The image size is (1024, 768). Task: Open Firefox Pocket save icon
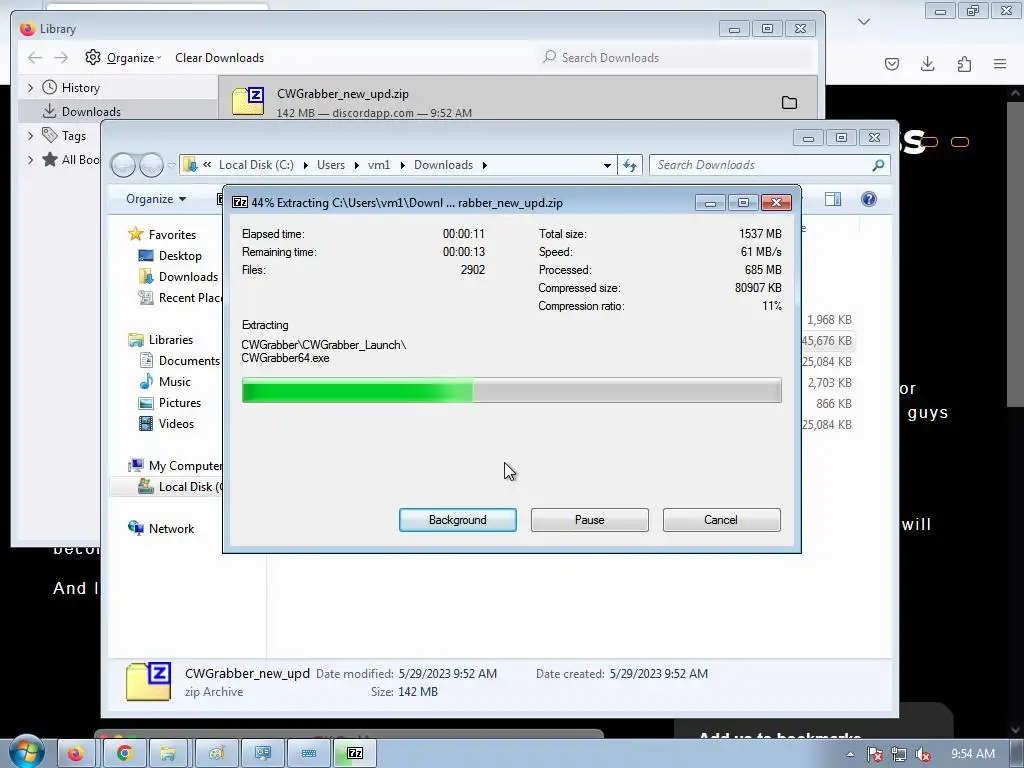pos(891,64)
